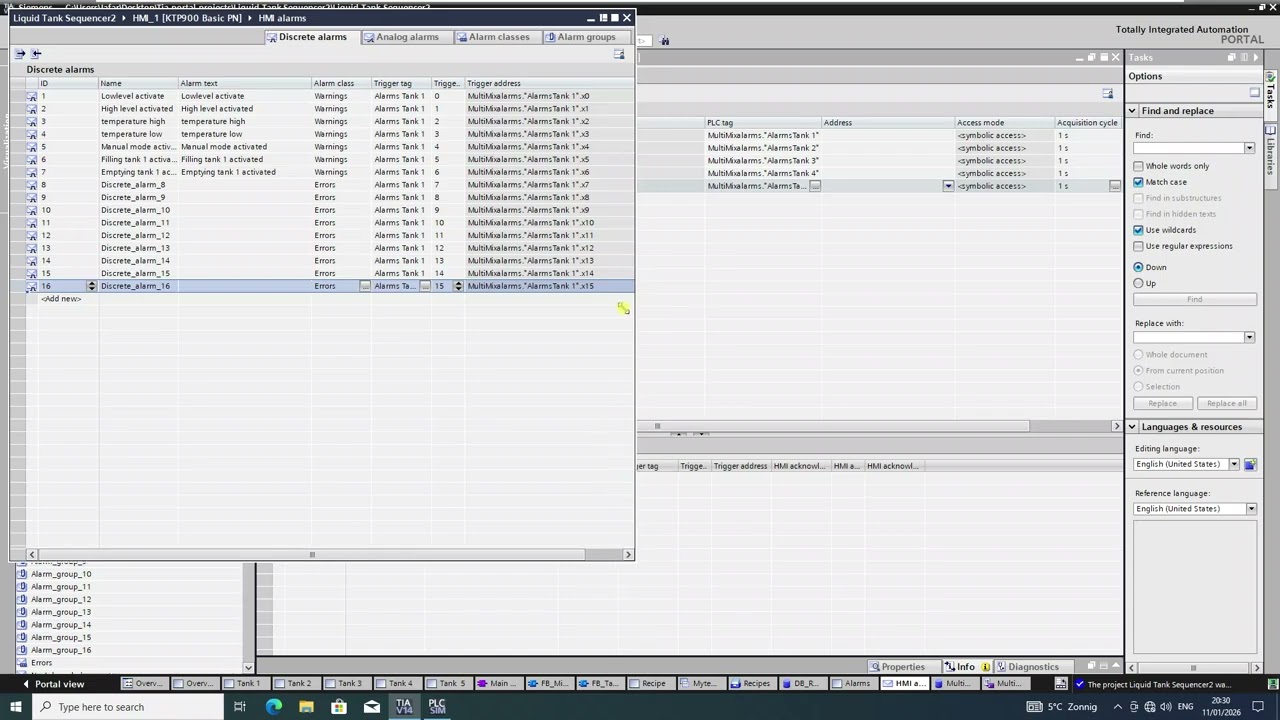Image resolution: width=1280 pixels, height=720 pixels.
Task: Click horizontal scrollbar of HMI alarms window
Action: pos(312,554)
